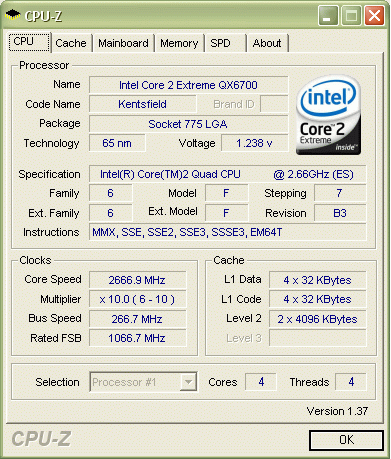Screen dimensions: 391x459
Task: Click the L1 Data value 4 x 32 KBytes
Action: (x=317, y=280)
